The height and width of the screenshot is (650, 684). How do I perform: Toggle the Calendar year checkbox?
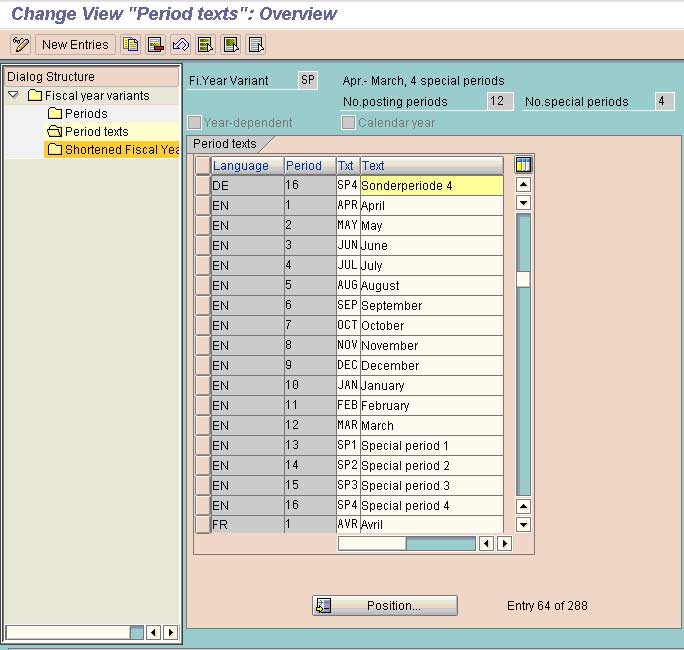point(348,123)
